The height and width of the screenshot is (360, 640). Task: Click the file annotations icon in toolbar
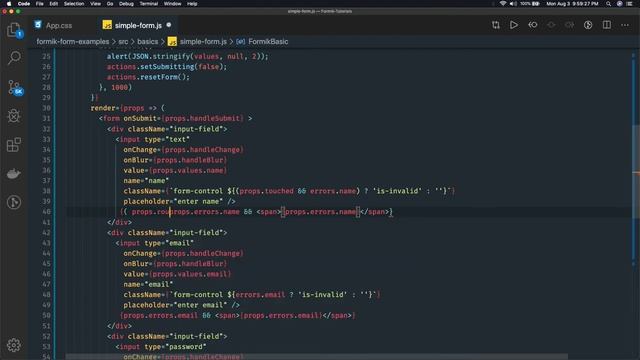[x=588, y=25]
